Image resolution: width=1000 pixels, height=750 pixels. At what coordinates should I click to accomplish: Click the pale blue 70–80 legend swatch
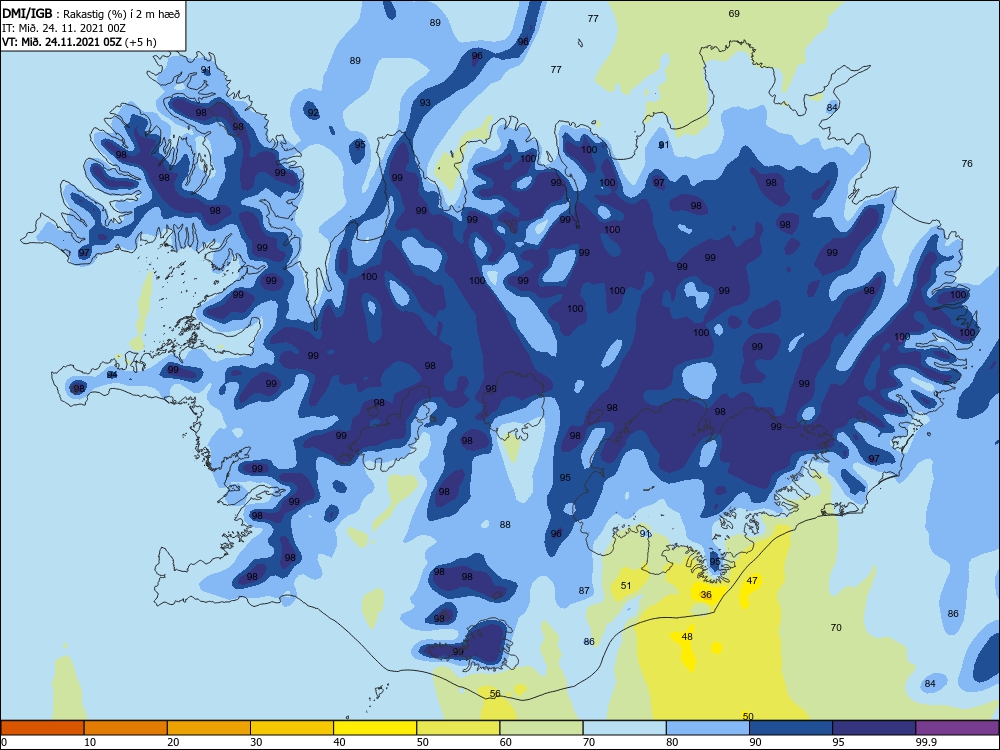[x=624, y=728]
